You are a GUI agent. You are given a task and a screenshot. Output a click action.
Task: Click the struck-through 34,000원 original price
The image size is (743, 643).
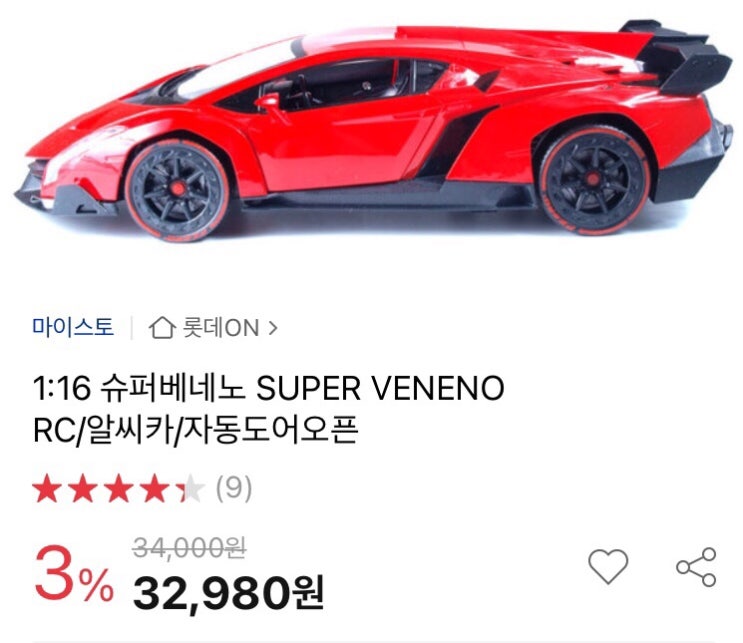[x=189, y=548]
